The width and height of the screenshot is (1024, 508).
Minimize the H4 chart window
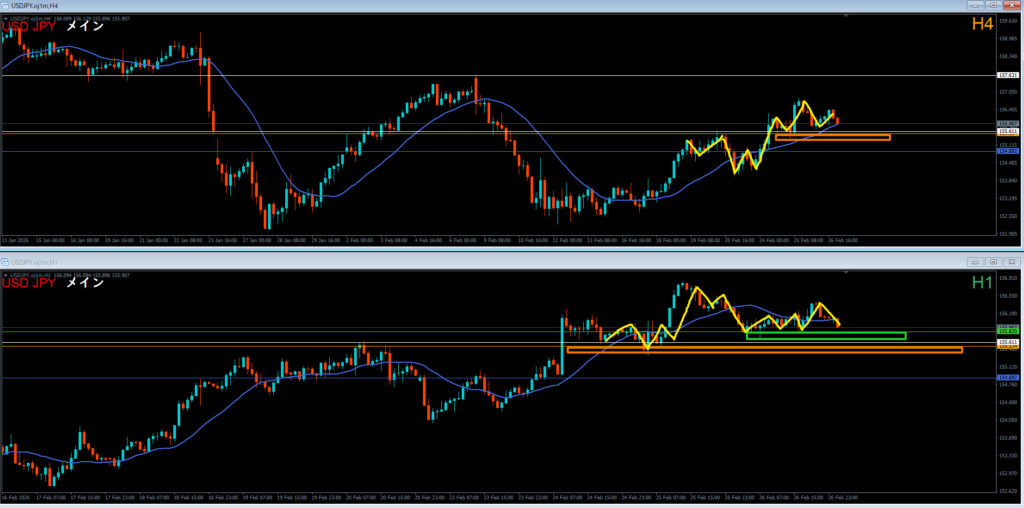pyautogui.click(x=973, y=6)
